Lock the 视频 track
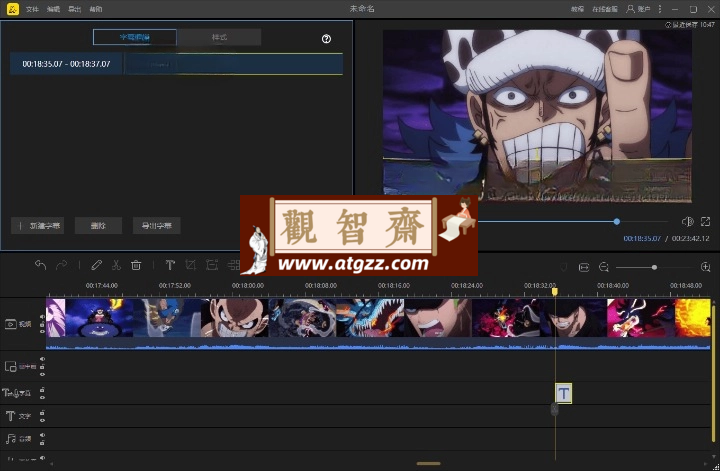This screenshot has height=471, width=720. [x=42, y=324]
